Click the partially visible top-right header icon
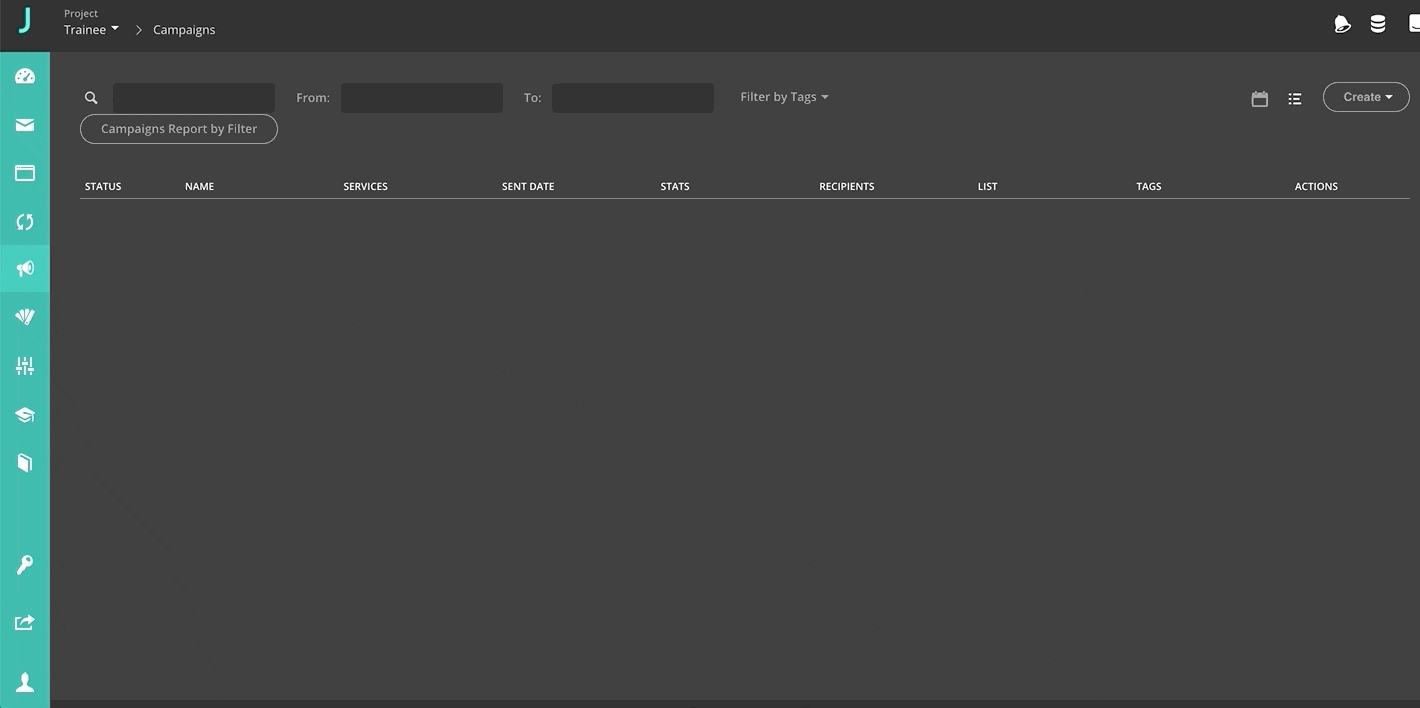This screenshot has height=708, width=1420. tap(1413, 24)
